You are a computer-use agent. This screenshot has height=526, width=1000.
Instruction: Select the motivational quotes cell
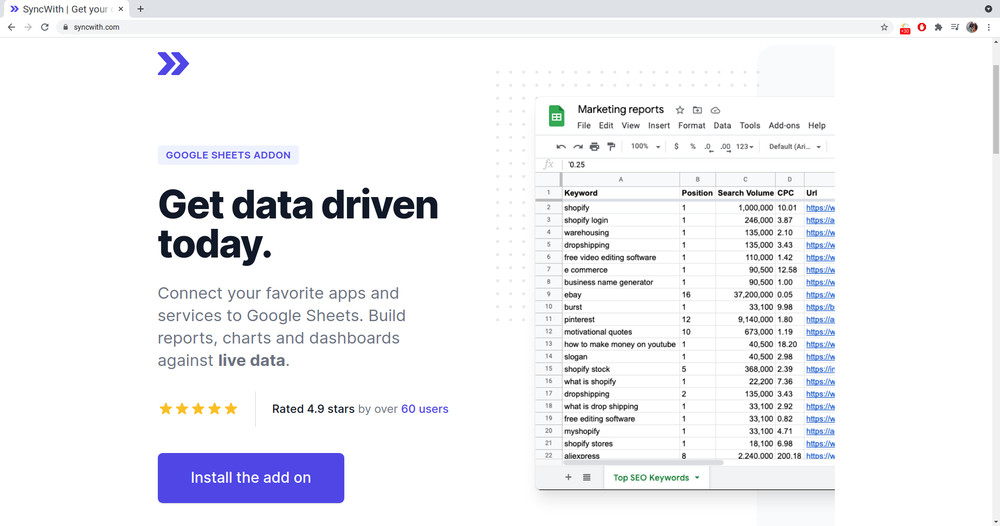pyautogui.click(x=621, y=332)
